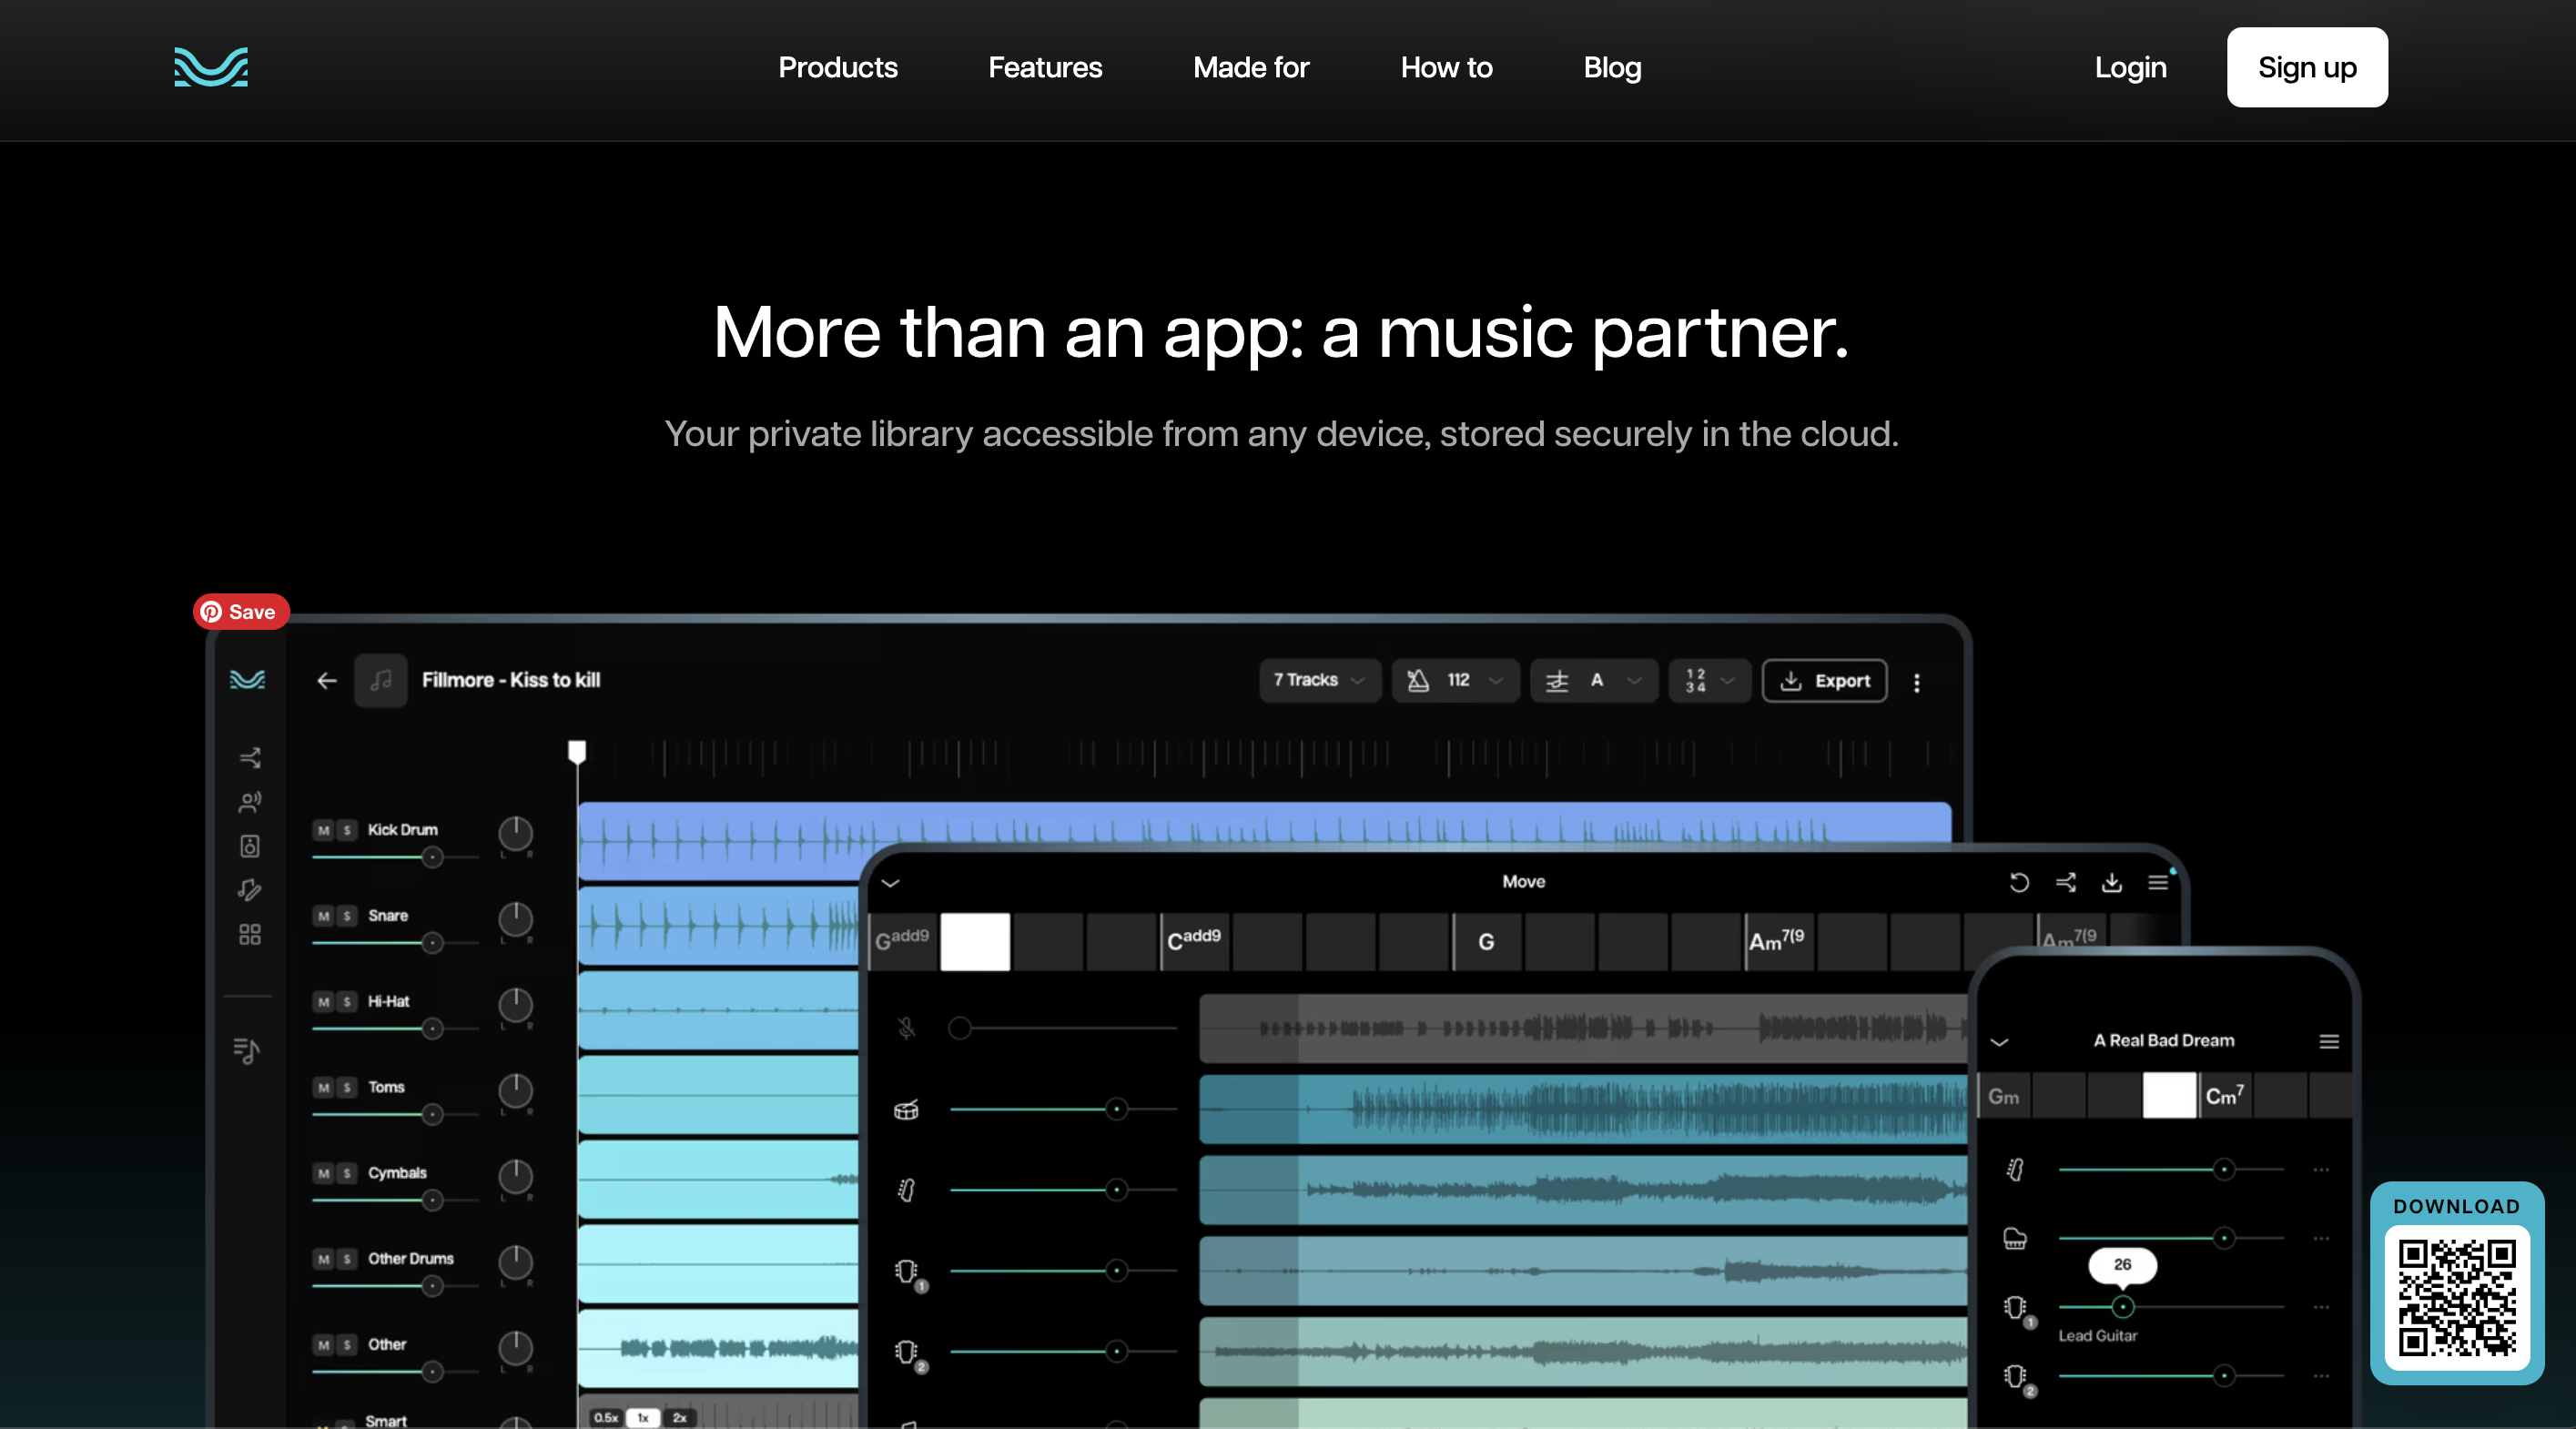
Task: Click the hamburger menu in A Real Bad Dream
Action: tap(2328, 1041)
